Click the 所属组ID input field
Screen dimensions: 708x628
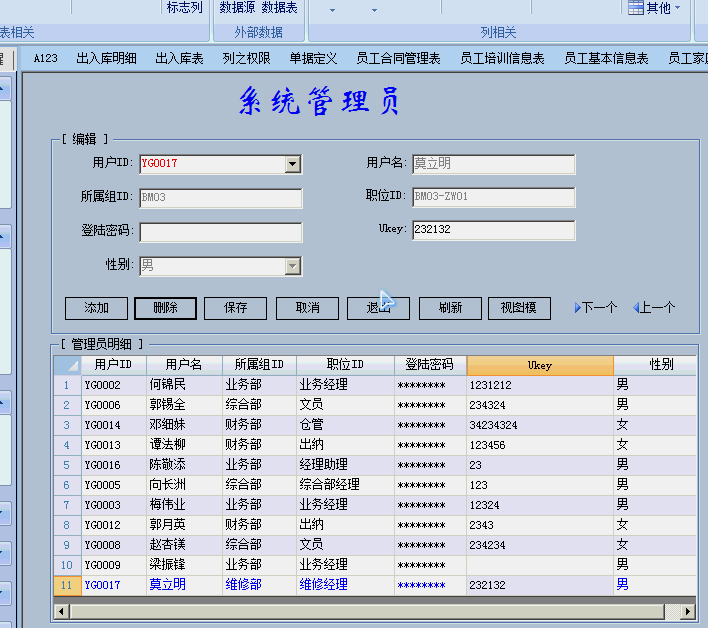[221, 198]
